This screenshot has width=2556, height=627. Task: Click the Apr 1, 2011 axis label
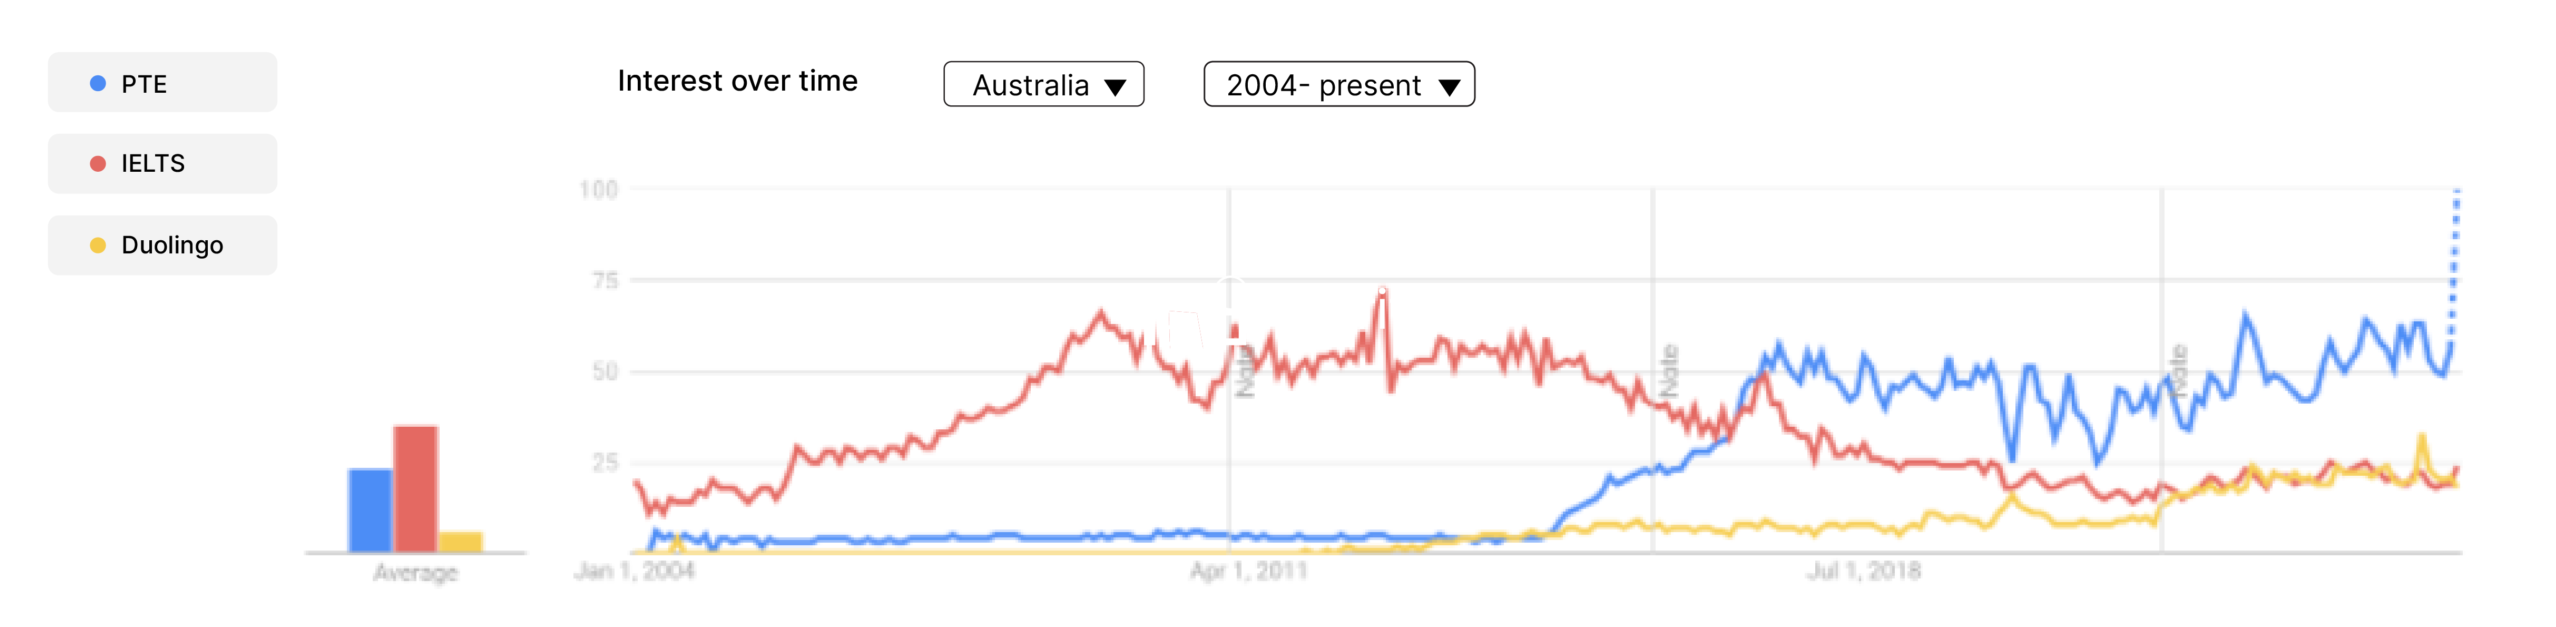(1248, 571)
